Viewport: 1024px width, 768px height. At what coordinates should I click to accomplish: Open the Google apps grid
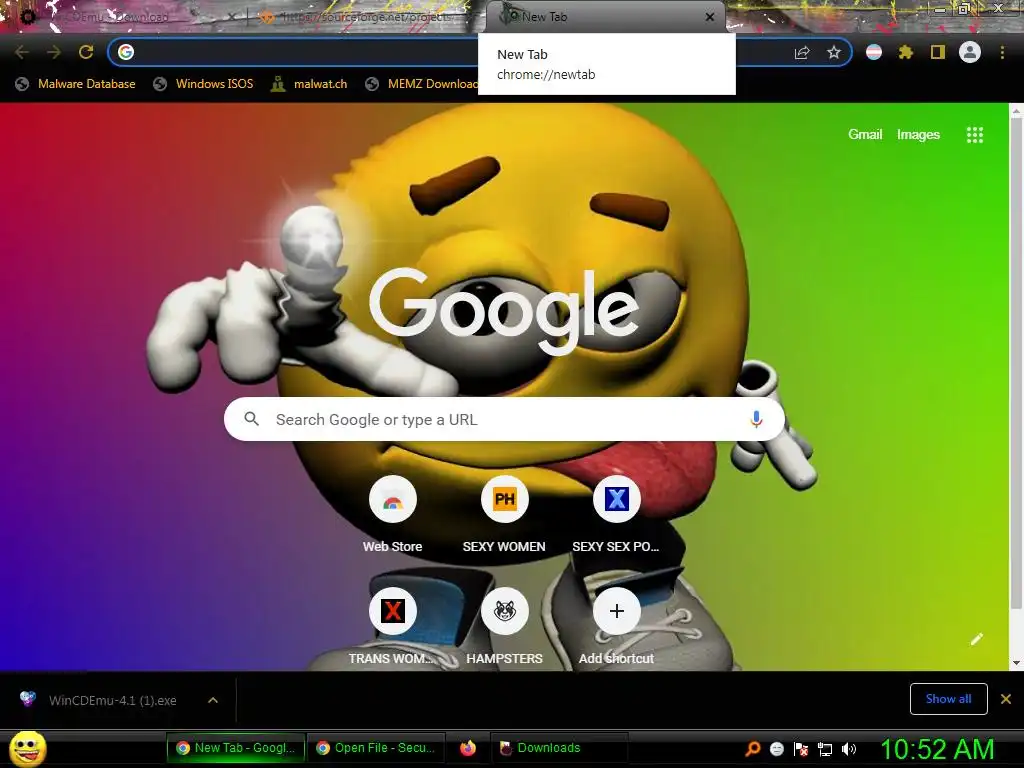click(x=974, y=135)
